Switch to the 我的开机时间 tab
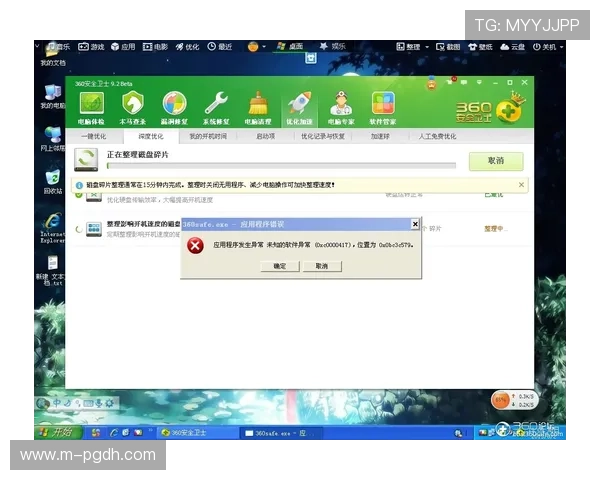The image size is (600, 480). tap(208, 136)
